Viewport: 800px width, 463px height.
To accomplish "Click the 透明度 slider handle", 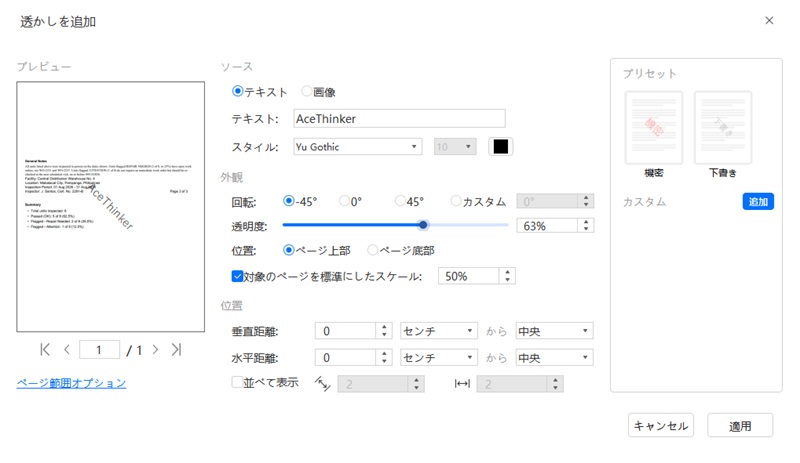I will tap(423, 225).
